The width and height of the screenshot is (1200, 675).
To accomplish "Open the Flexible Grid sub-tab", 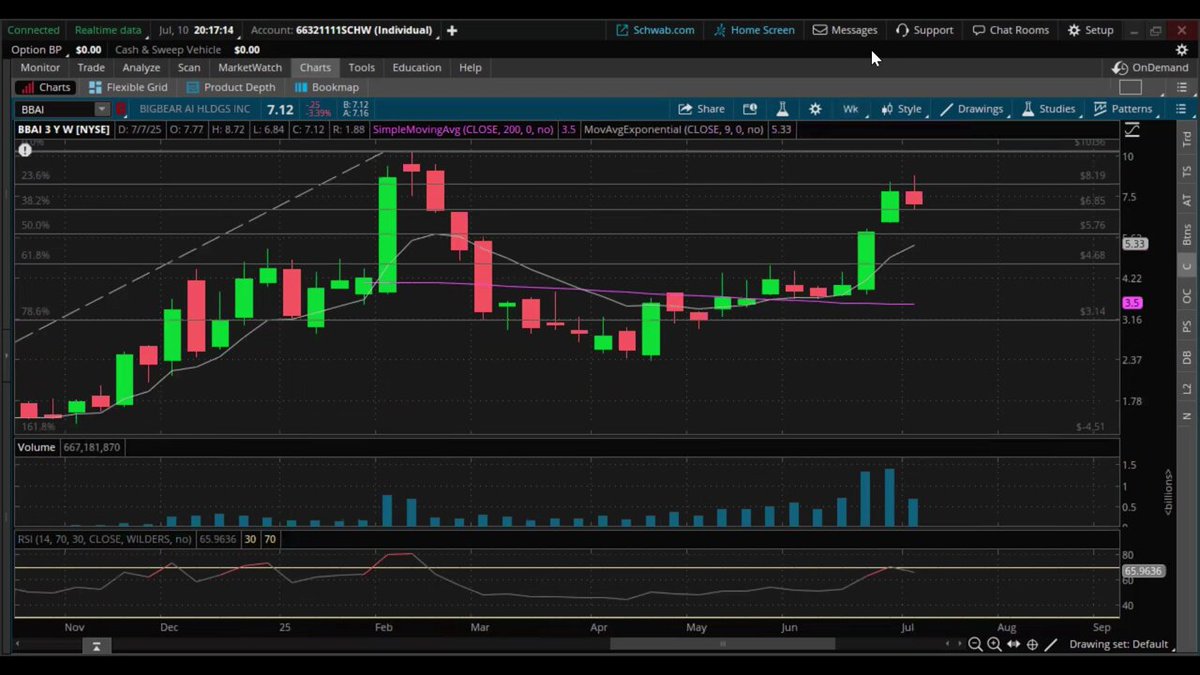I will 128,88.
